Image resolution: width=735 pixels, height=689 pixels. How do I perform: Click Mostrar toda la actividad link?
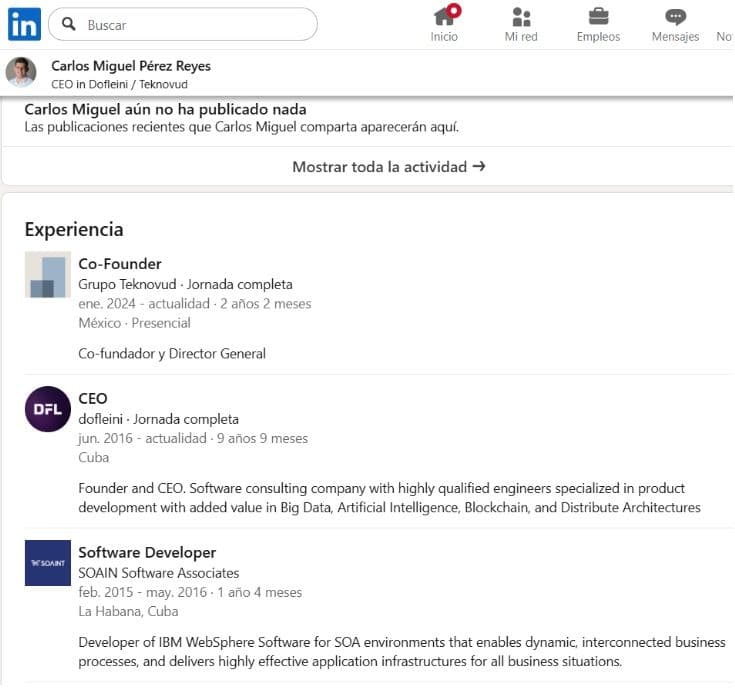click(x=388, y=167)
